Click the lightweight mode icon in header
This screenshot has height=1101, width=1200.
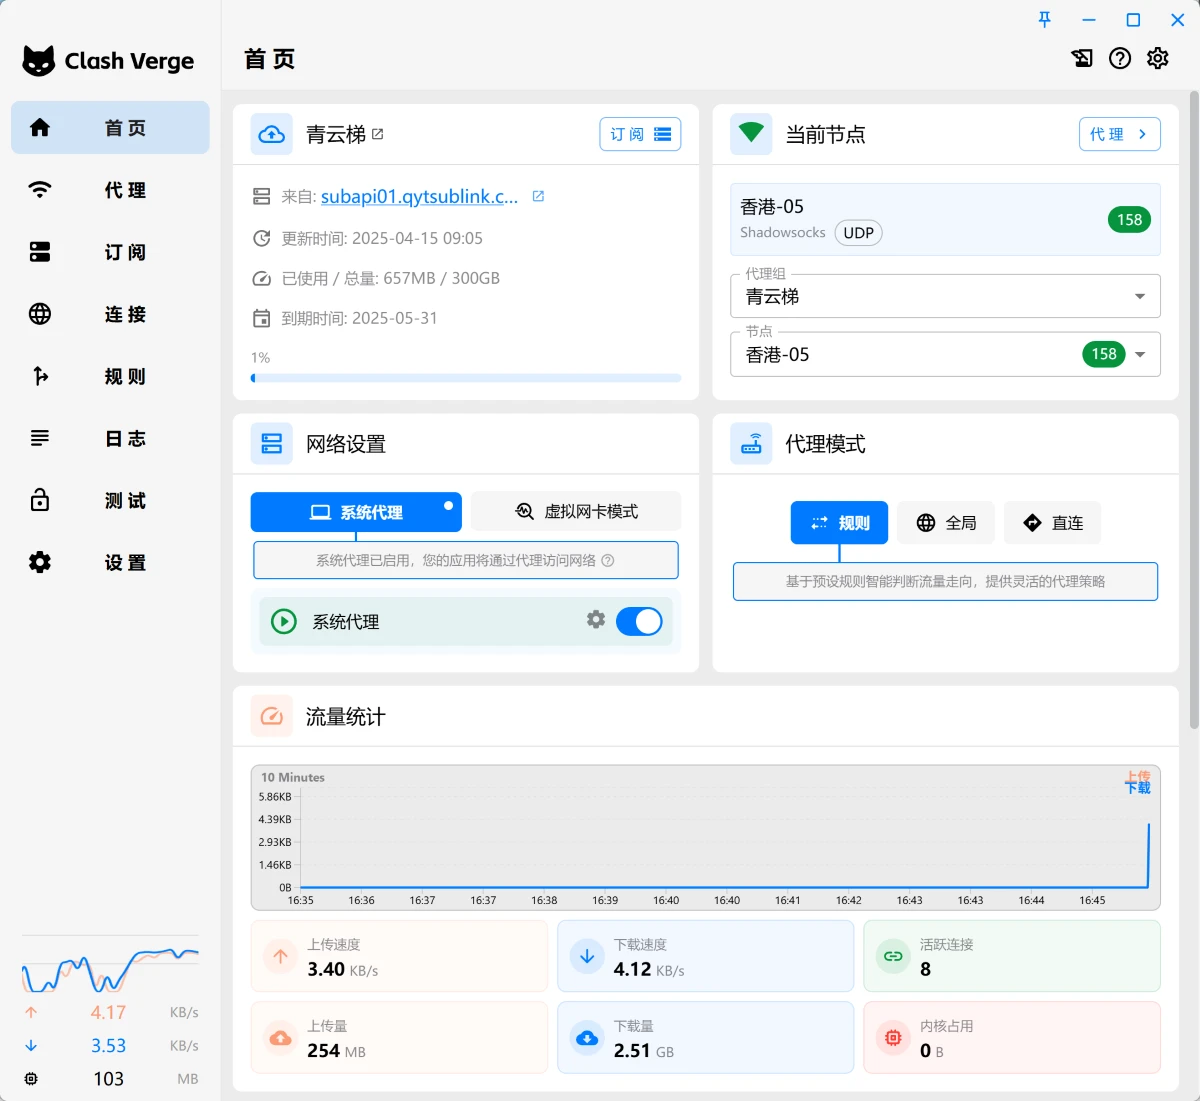pos(1082,58)
